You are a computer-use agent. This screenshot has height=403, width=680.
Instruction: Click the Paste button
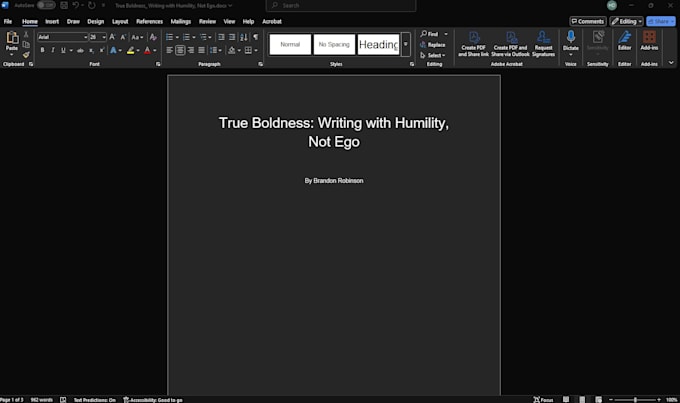(x=12, y=43)
